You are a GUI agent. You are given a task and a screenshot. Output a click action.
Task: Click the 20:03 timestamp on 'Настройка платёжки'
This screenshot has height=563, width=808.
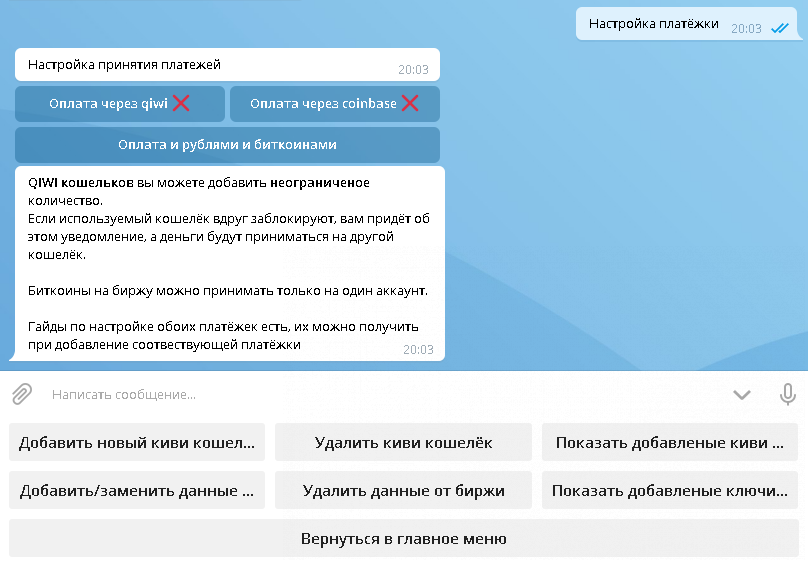tap(746, 29)
